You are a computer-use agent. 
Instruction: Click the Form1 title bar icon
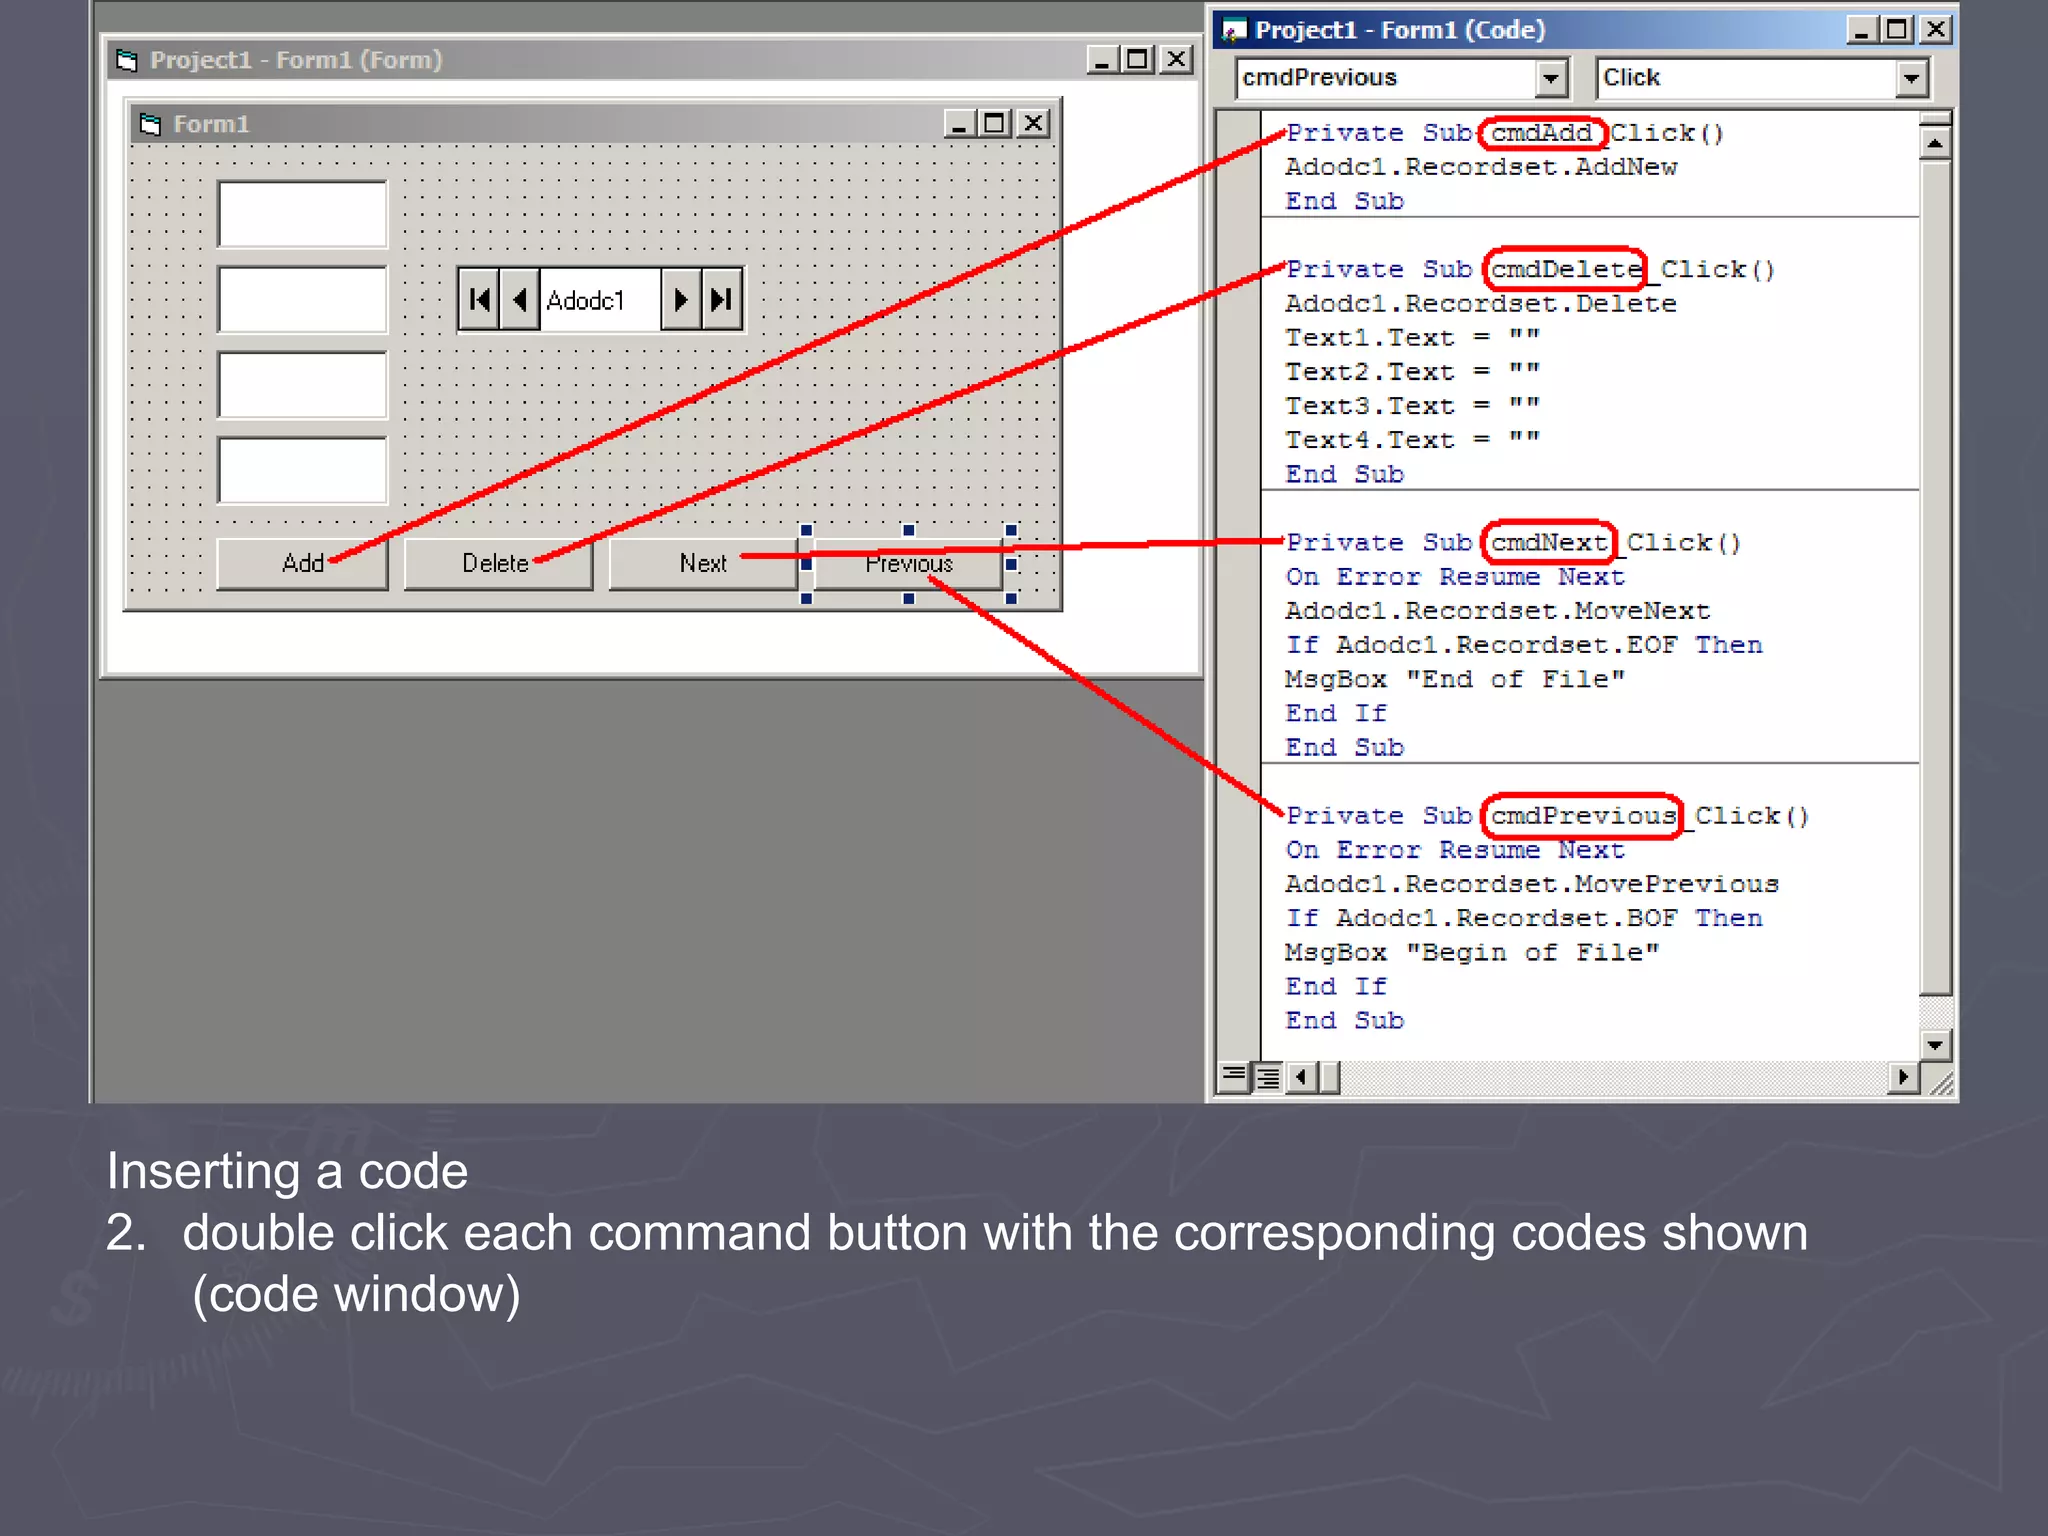[x=150, y=124]
